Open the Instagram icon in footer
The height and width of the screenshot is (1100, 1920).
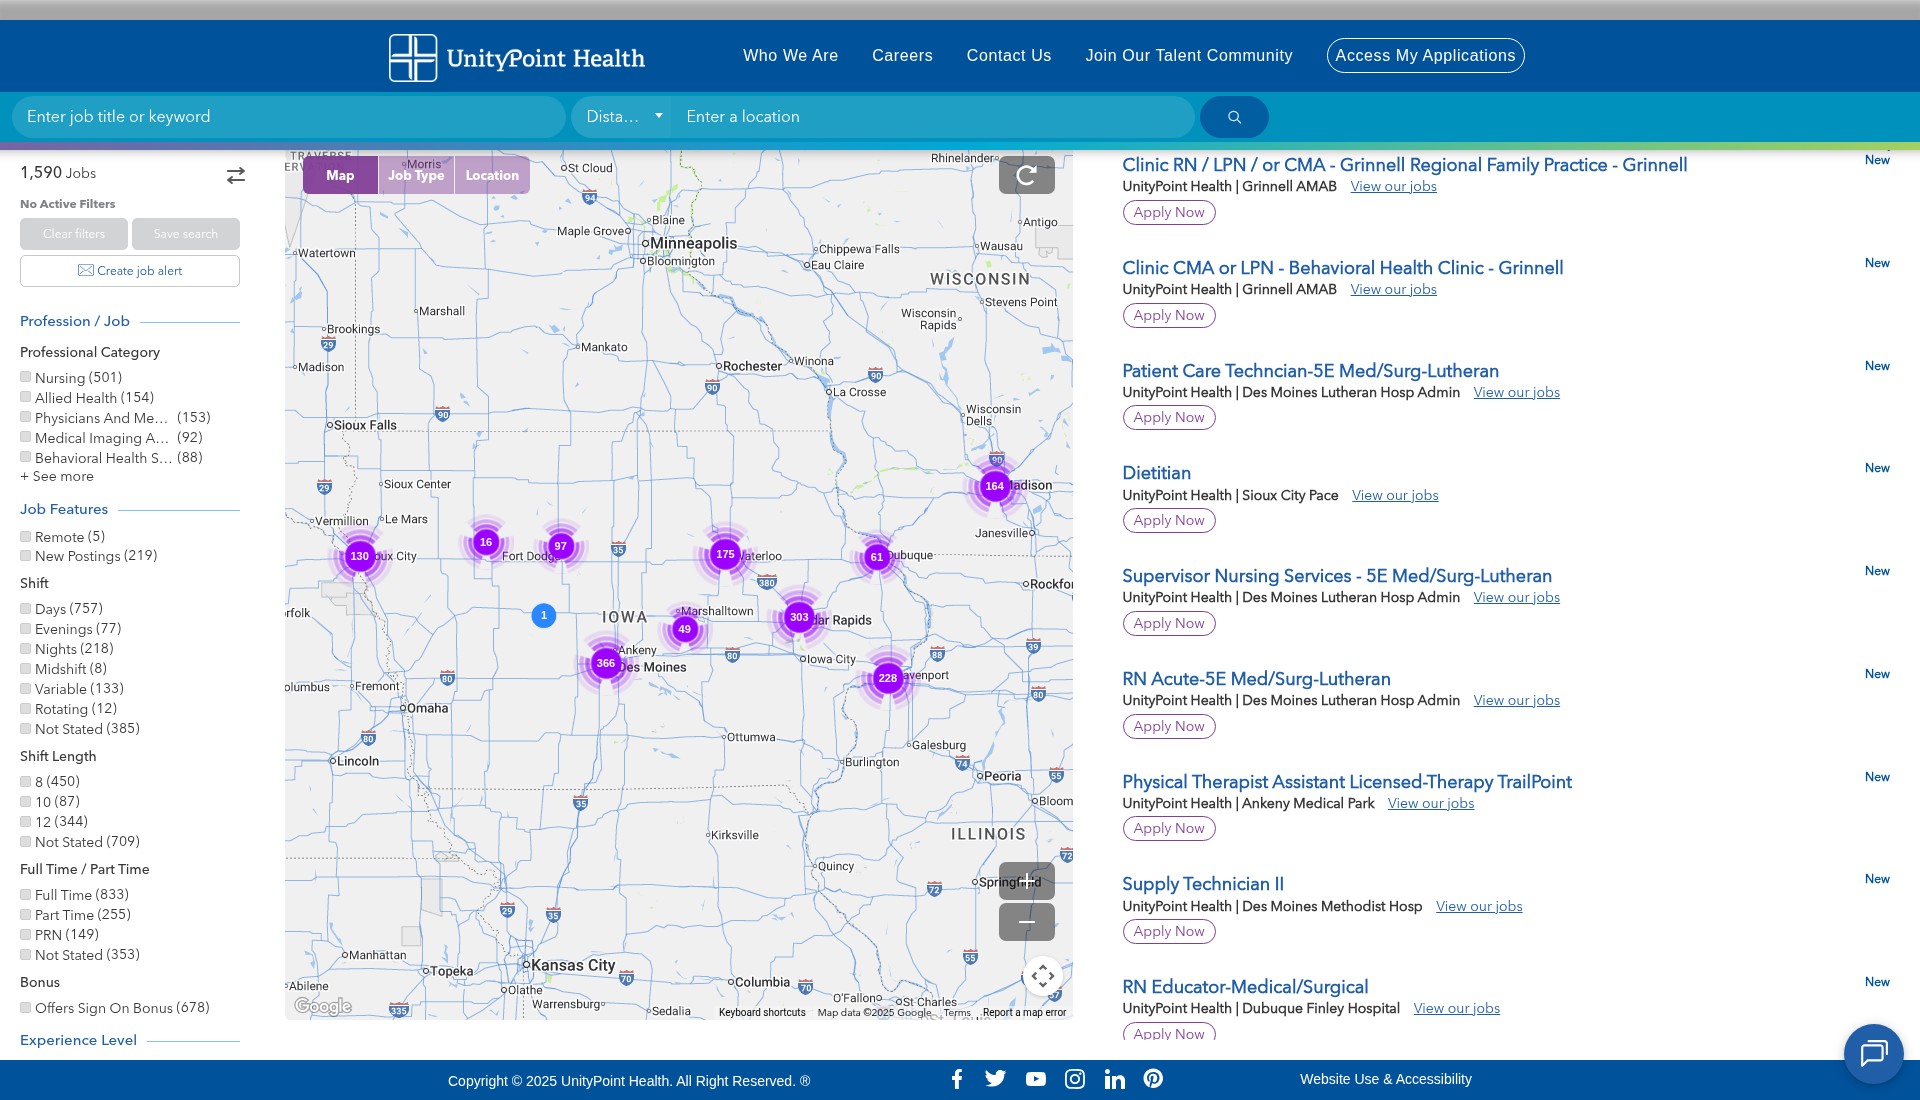pos(1075,1079)
